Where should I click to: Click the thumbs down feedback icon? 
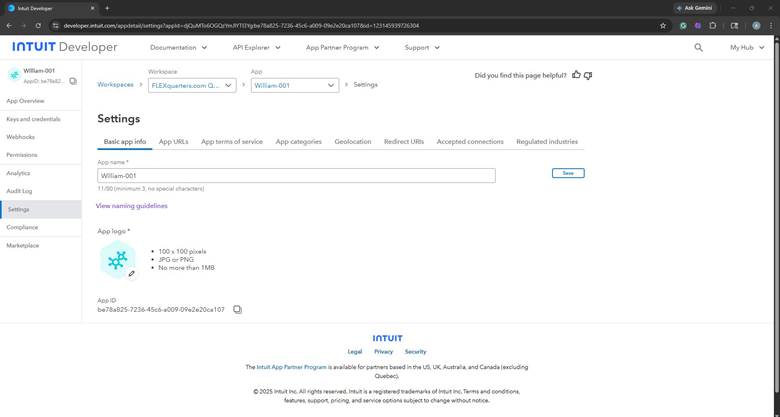pyautogui.click(x=588, y=75)
